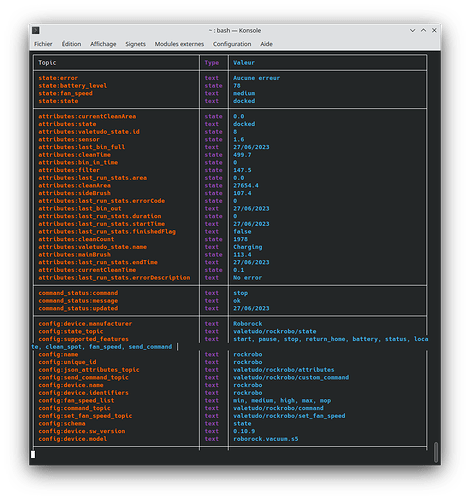The height and width of the screenshot is (500, 470).
Task: Click the value 147.5
Action: (242, 170)
